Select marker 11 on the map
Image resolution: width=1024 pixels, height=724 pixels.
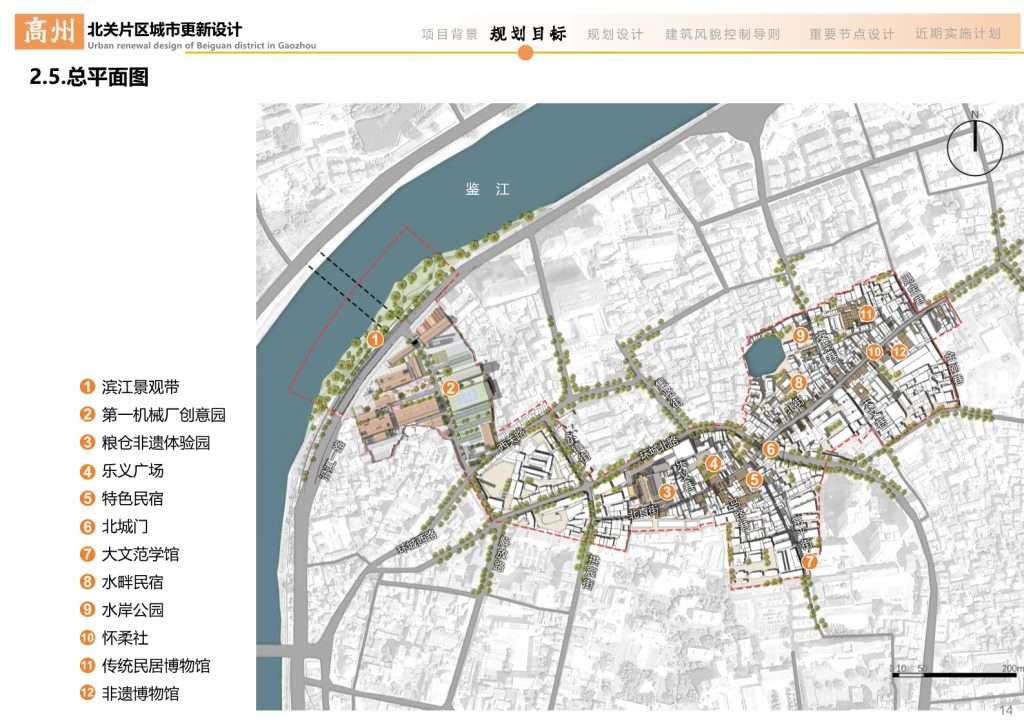[x=867, y=314]
